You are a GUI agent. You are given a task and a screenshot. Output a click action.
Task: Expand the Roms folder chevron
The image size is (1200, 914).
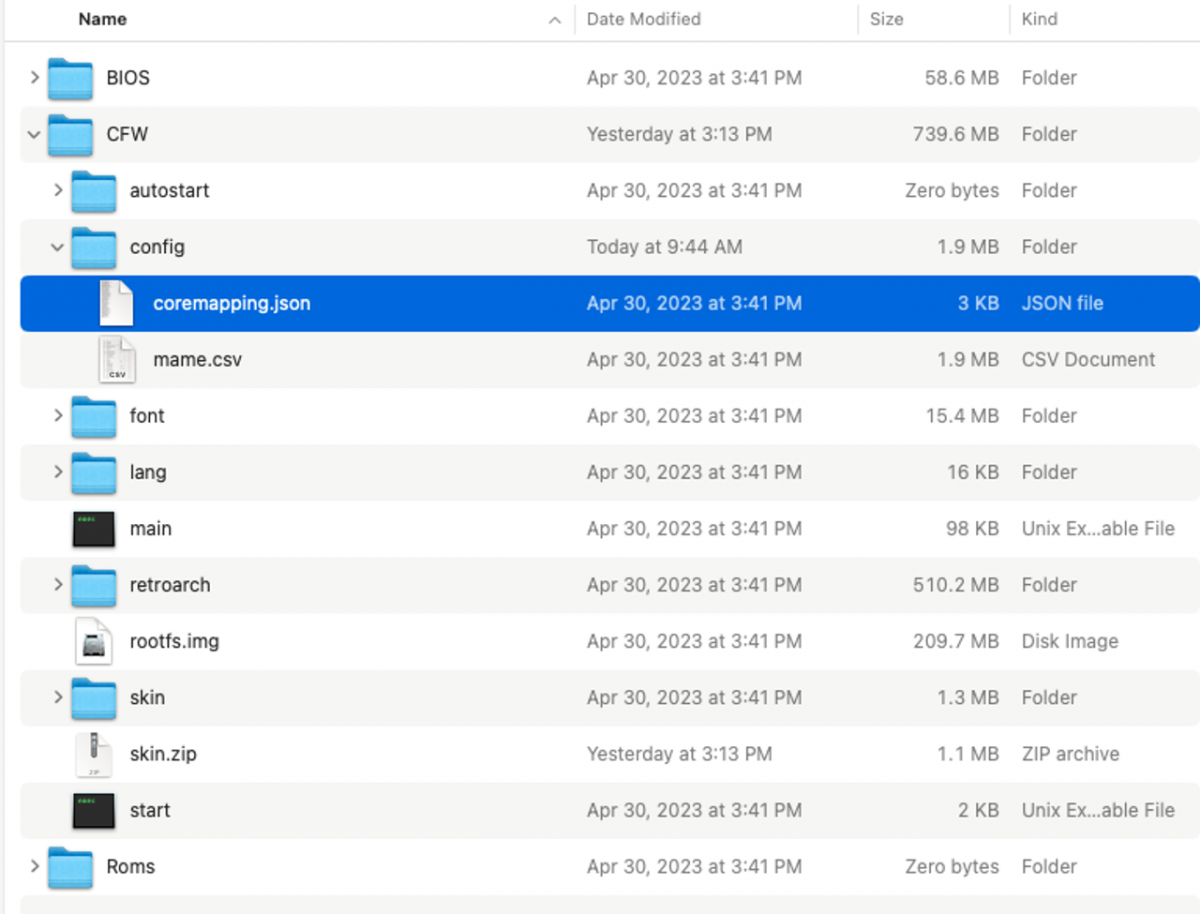coord(35,866)
